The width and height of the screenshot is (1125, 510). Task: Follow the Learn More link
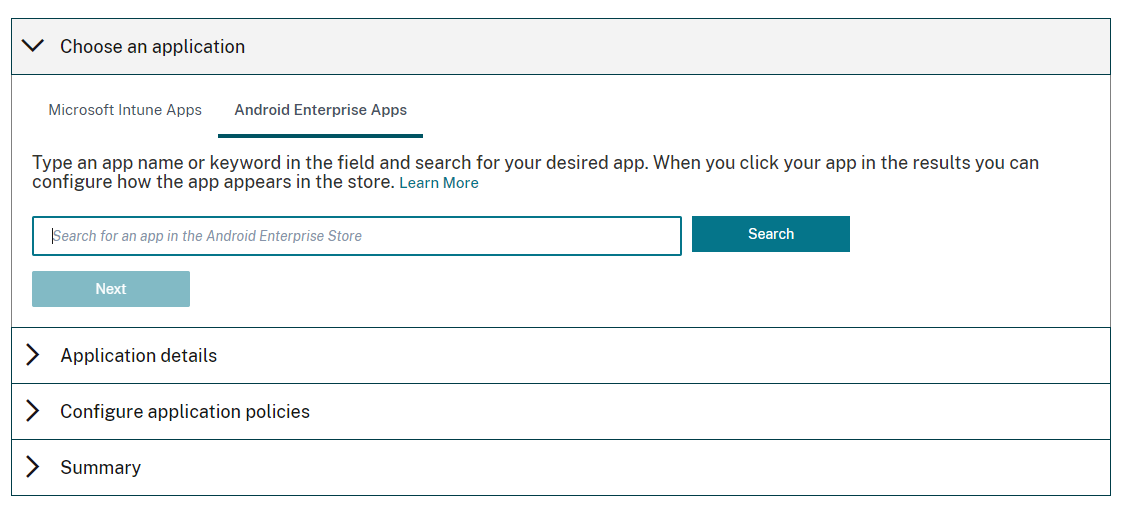click(439, 183)
